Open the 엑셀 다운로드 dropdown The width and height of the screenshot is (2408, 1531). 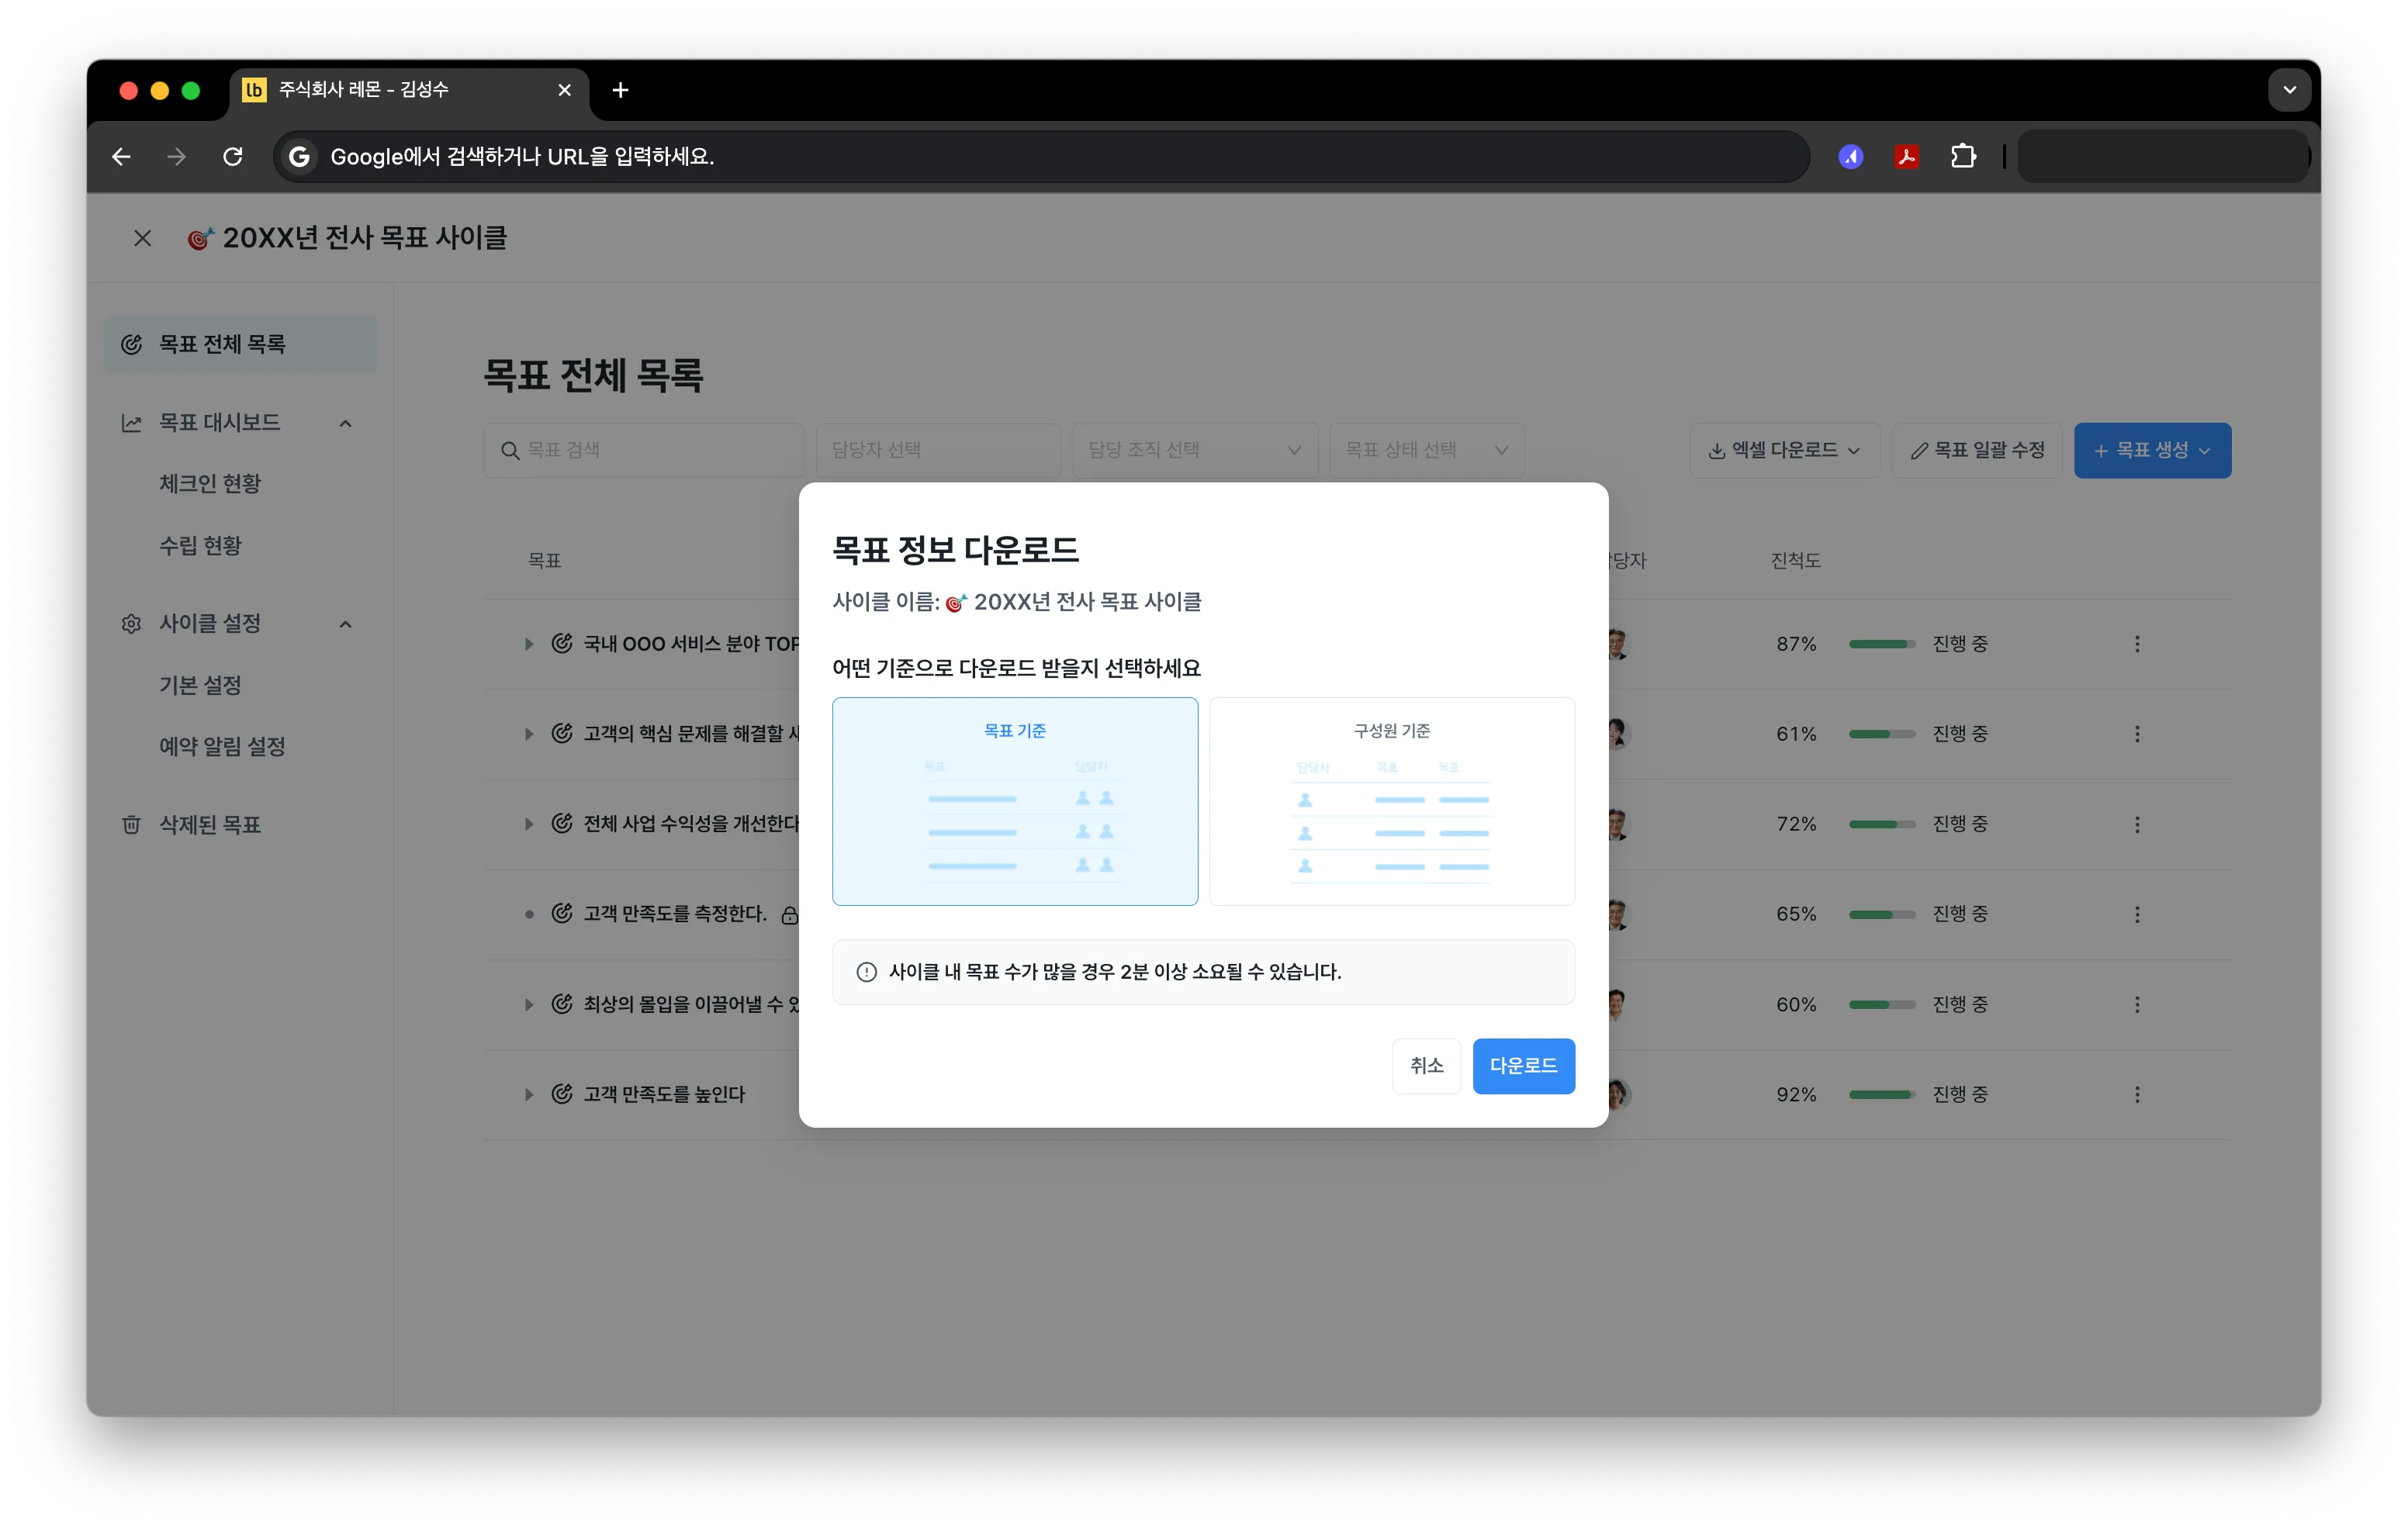tap(1784, 450)
